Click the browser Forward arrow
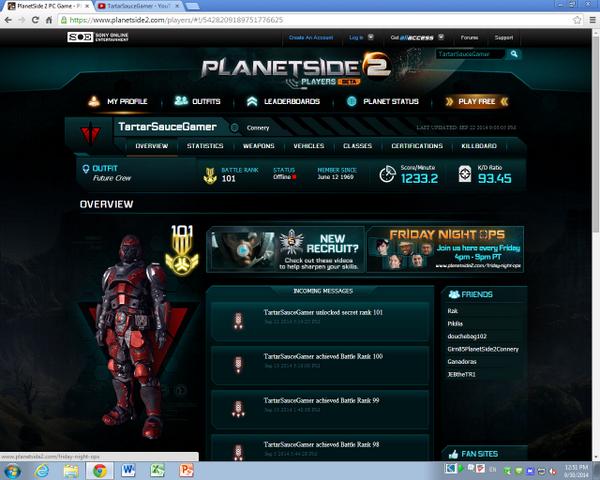 21,20
